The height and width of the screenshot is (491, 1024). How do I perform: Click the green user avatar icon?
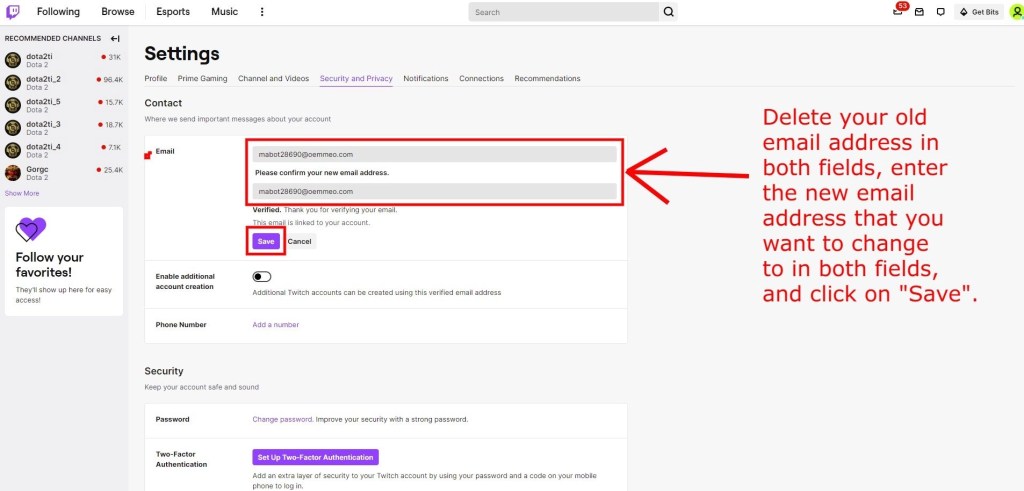(x=1016, y=12)
